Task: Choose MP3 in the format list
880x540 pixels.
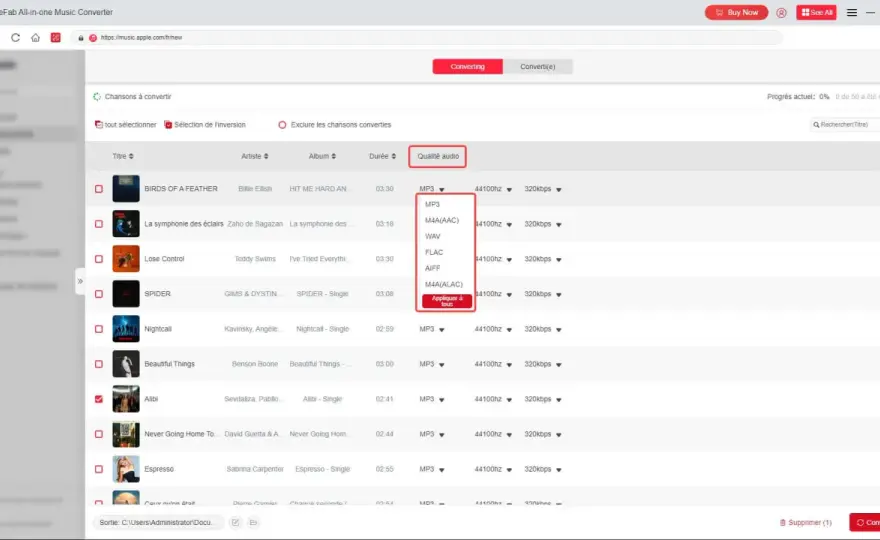Action: point(433,204)
